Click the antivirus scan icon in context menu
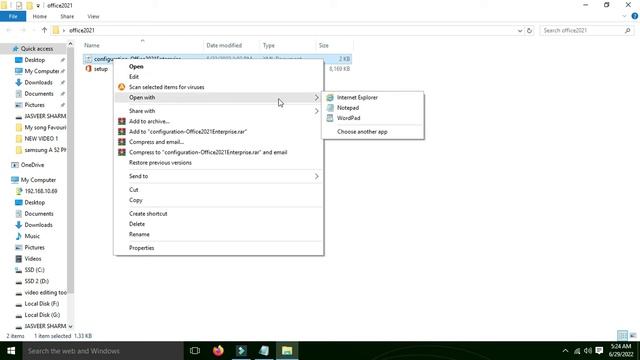Image resolution: width=640 pixels, height=360 pixels. point(122,87)
